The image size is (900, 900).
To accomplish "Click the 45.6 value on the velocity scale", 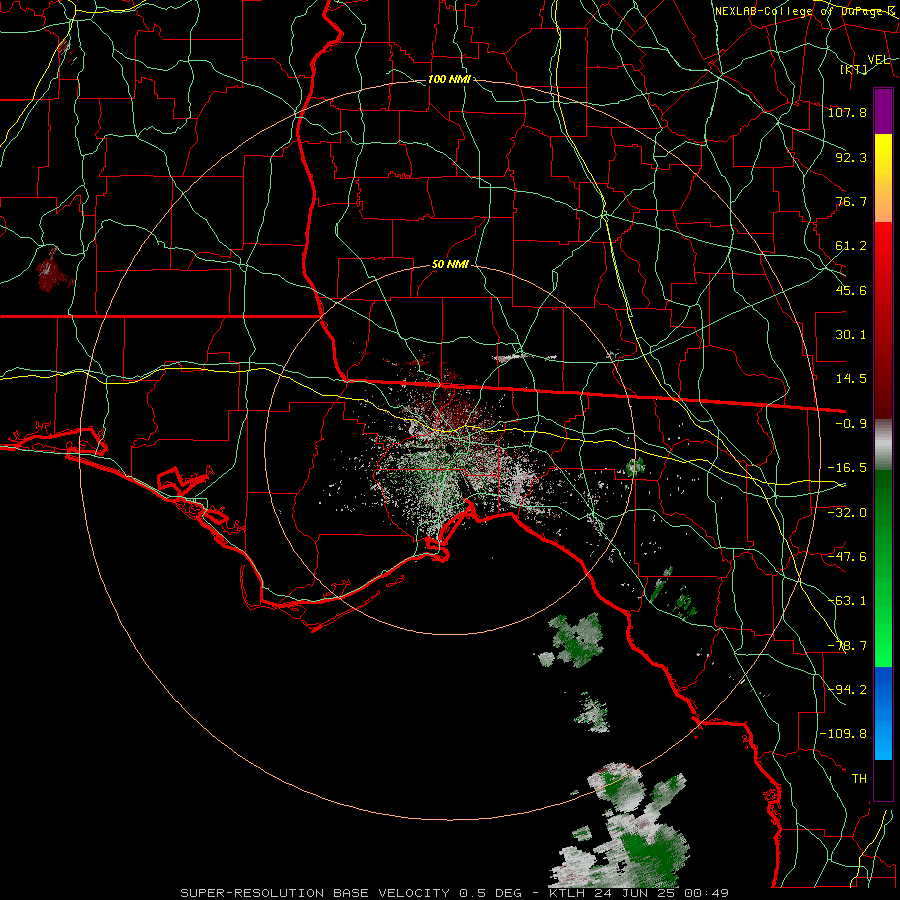I will [851, 290].
